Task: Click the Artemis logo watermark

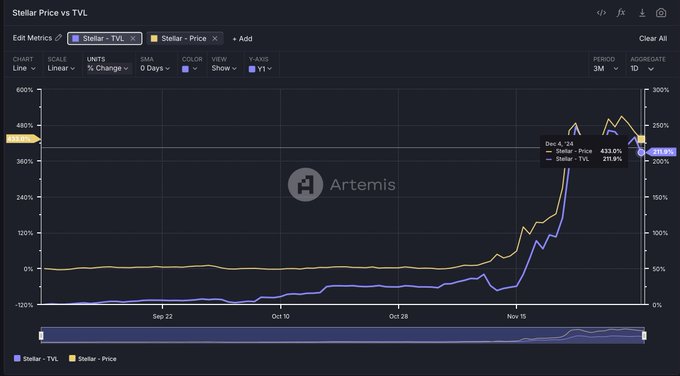Action: [305, 185]
